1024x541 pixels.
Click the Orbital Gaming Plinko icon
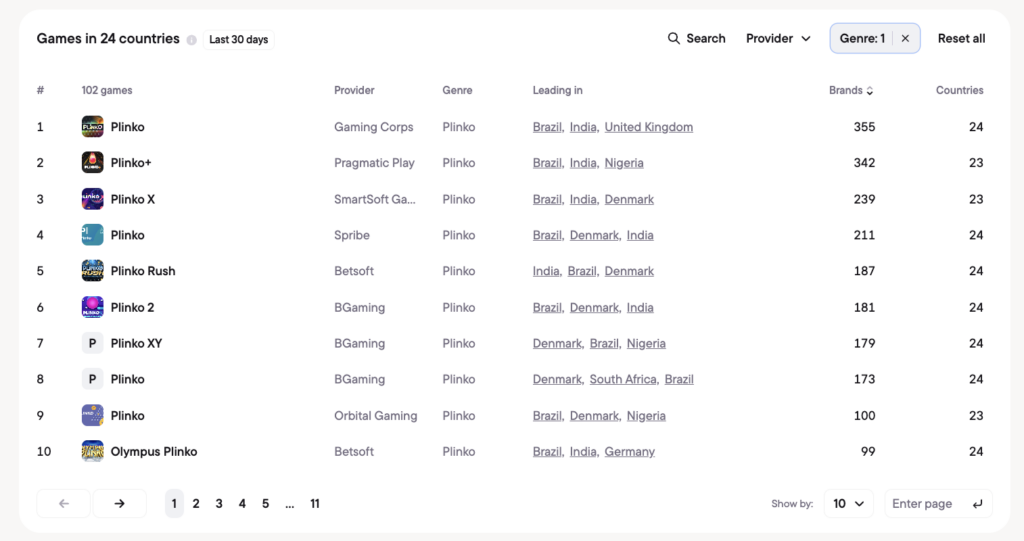pyautogui.click(x=92, y=415)
